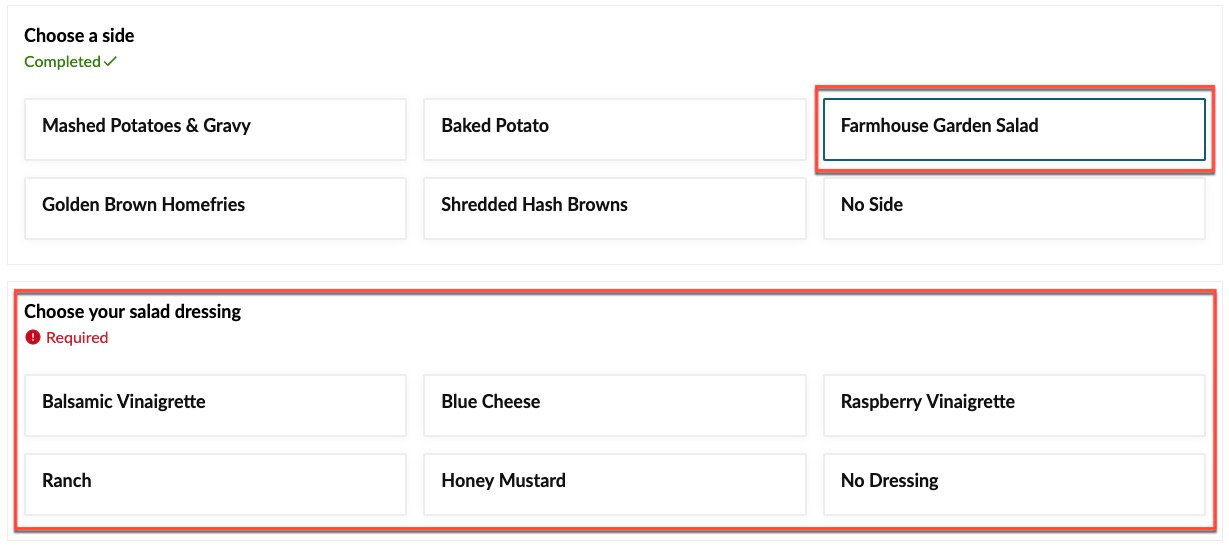Click the red Required warning icon
Image resolution: width=1229 pixels, height=549 pixels.
tap(33, 338)
